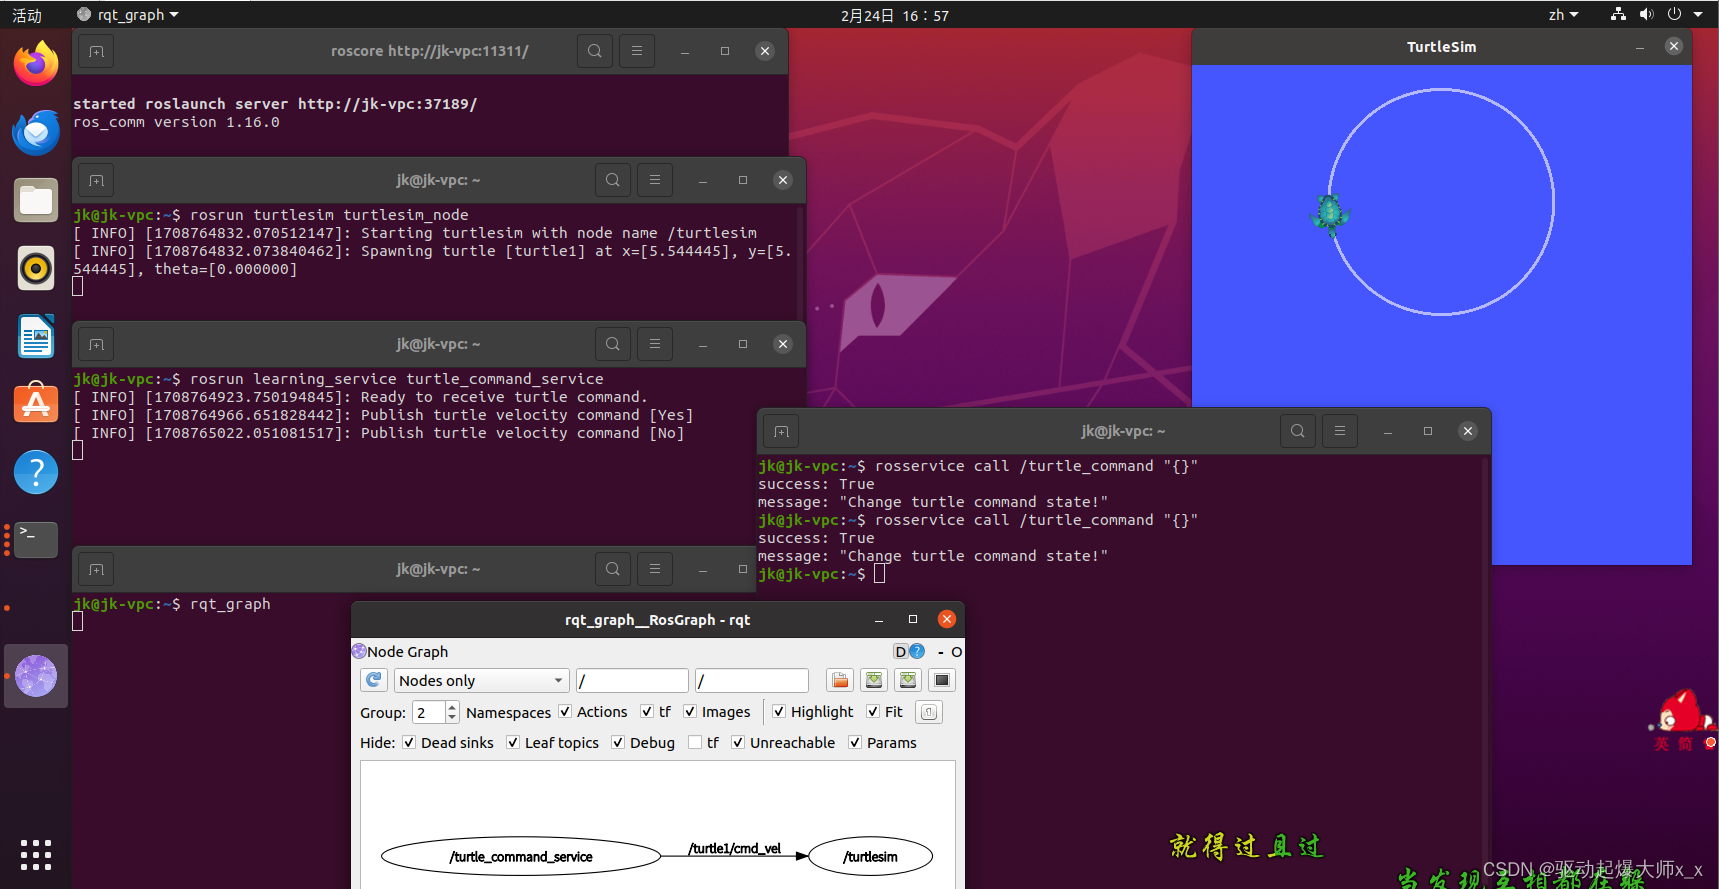Viewport: 1719px width, 889px height.
Task: Uncheck Hide Dead sinks
Action: click(x=409, y=742)
